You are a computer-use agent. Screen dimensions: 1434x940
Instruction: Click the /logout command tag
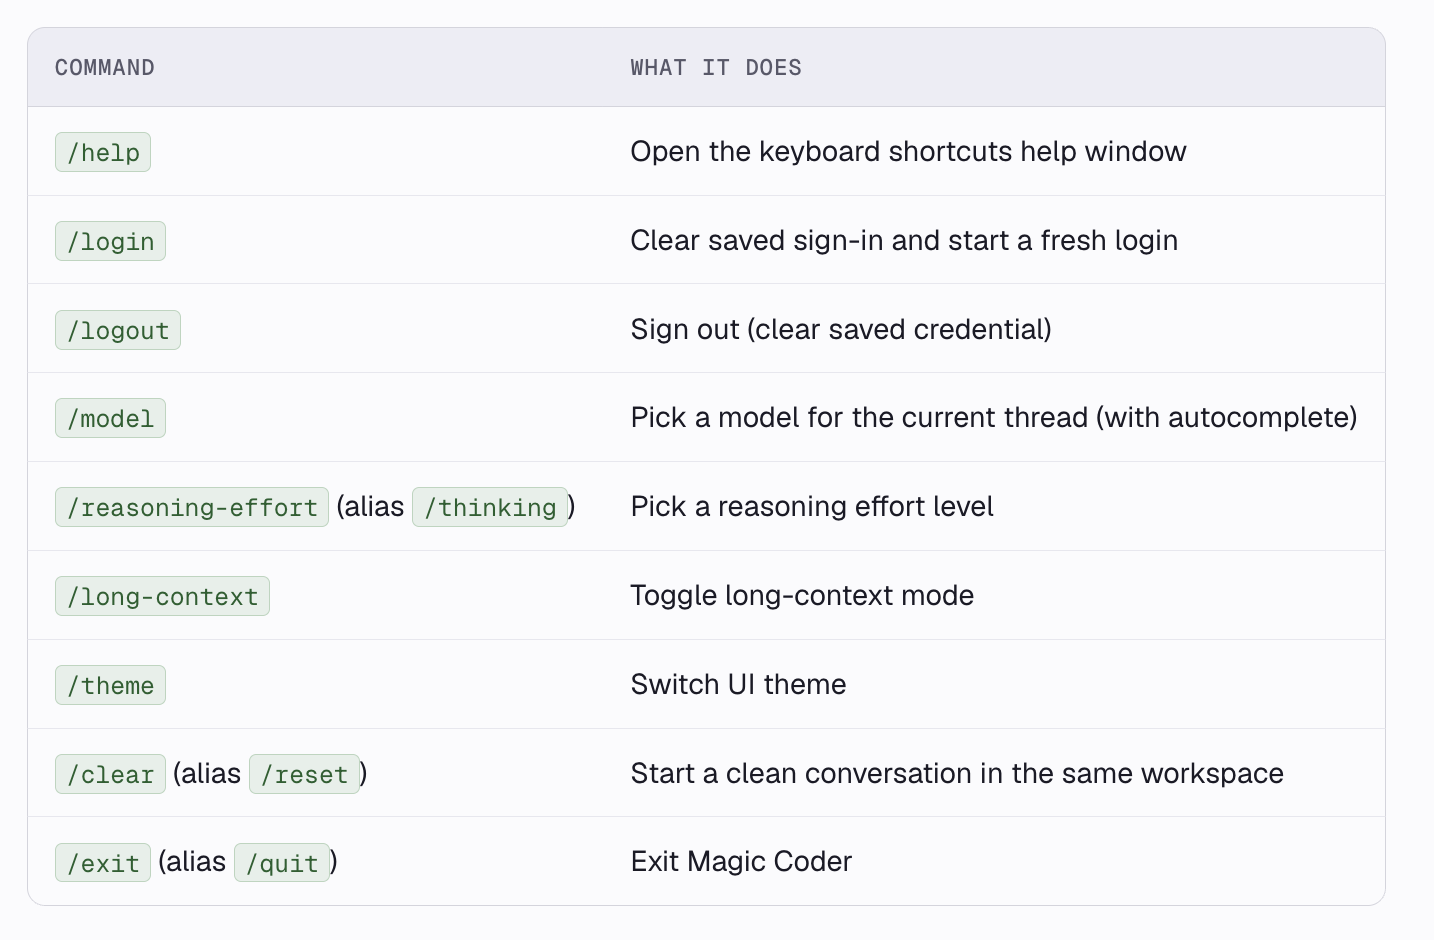point(118,330)
